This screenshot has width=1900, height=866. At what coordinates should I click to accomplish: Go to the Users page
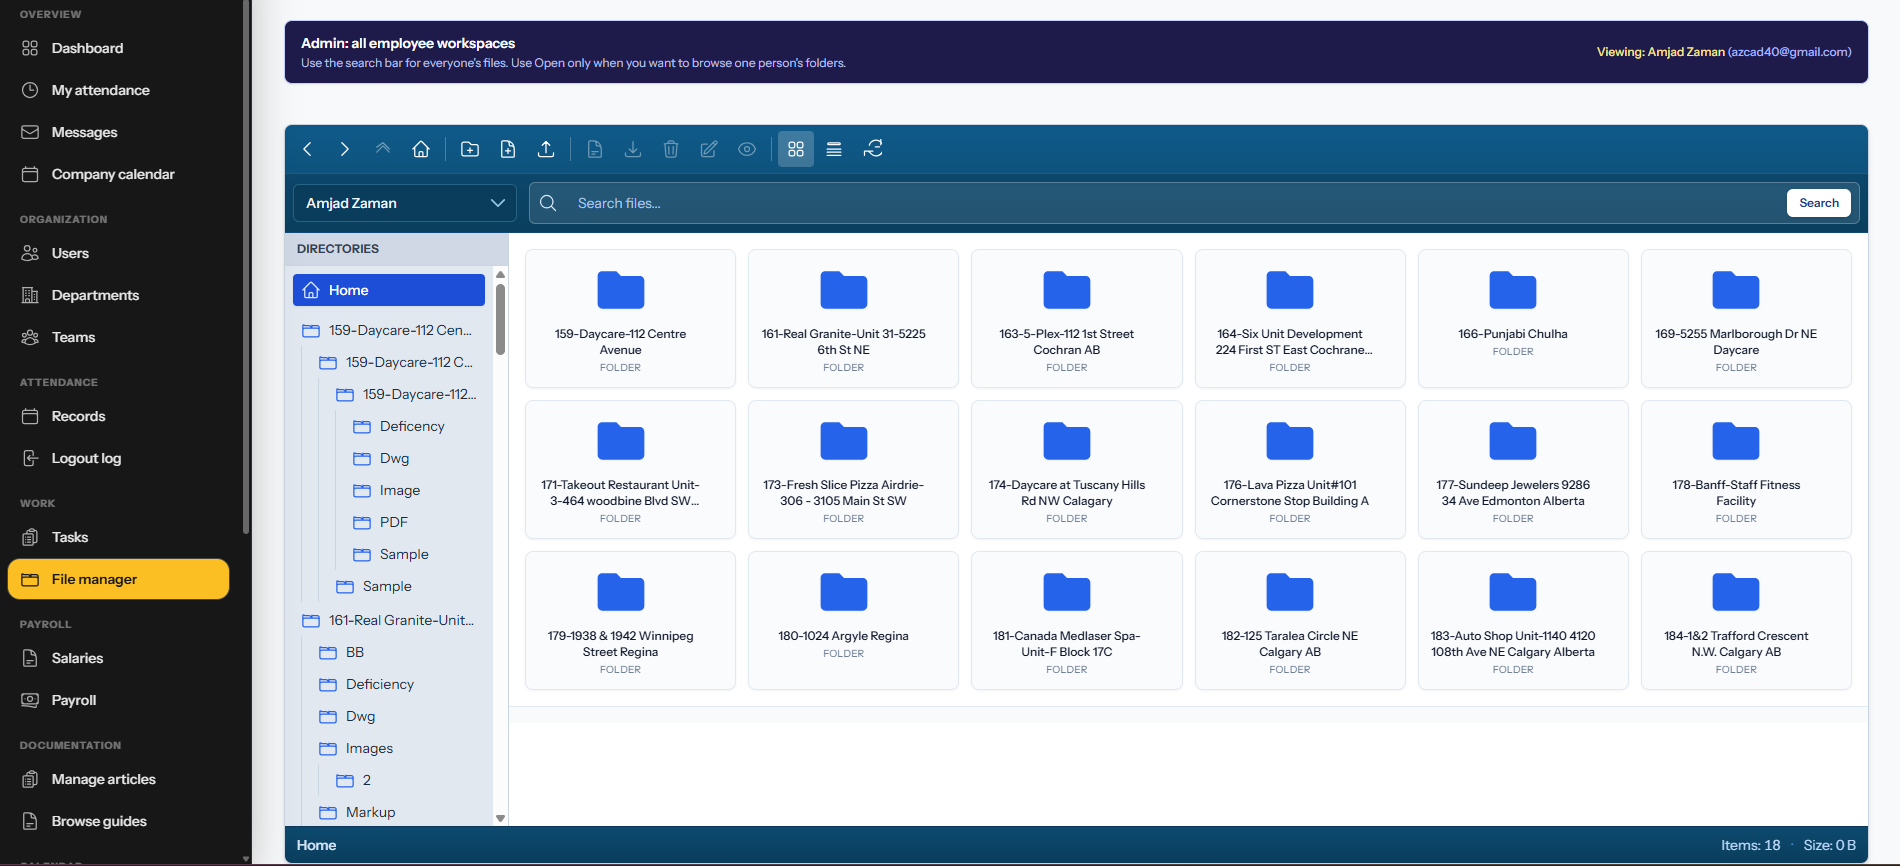click(x=118, y=253)
